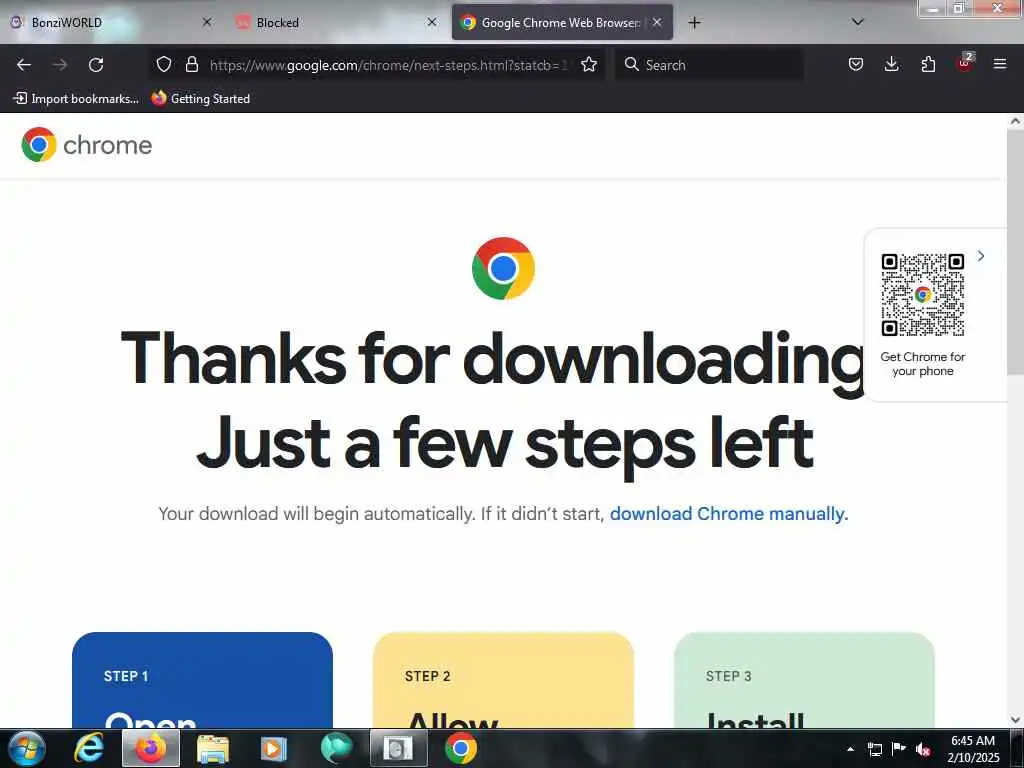The width and height of the screenshot is (1024, 768).
Task: Open Action Center flag tray icon
Action: pos(899,749)
